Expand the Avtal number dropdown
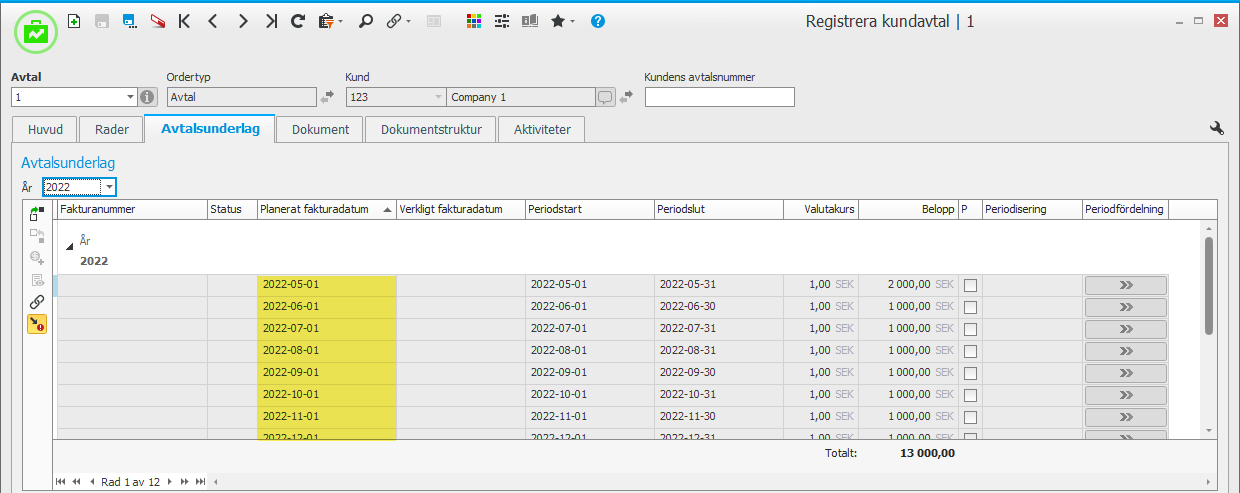Screen dimensions: 1240x493 pyautogui.click(x=130, y=97)
